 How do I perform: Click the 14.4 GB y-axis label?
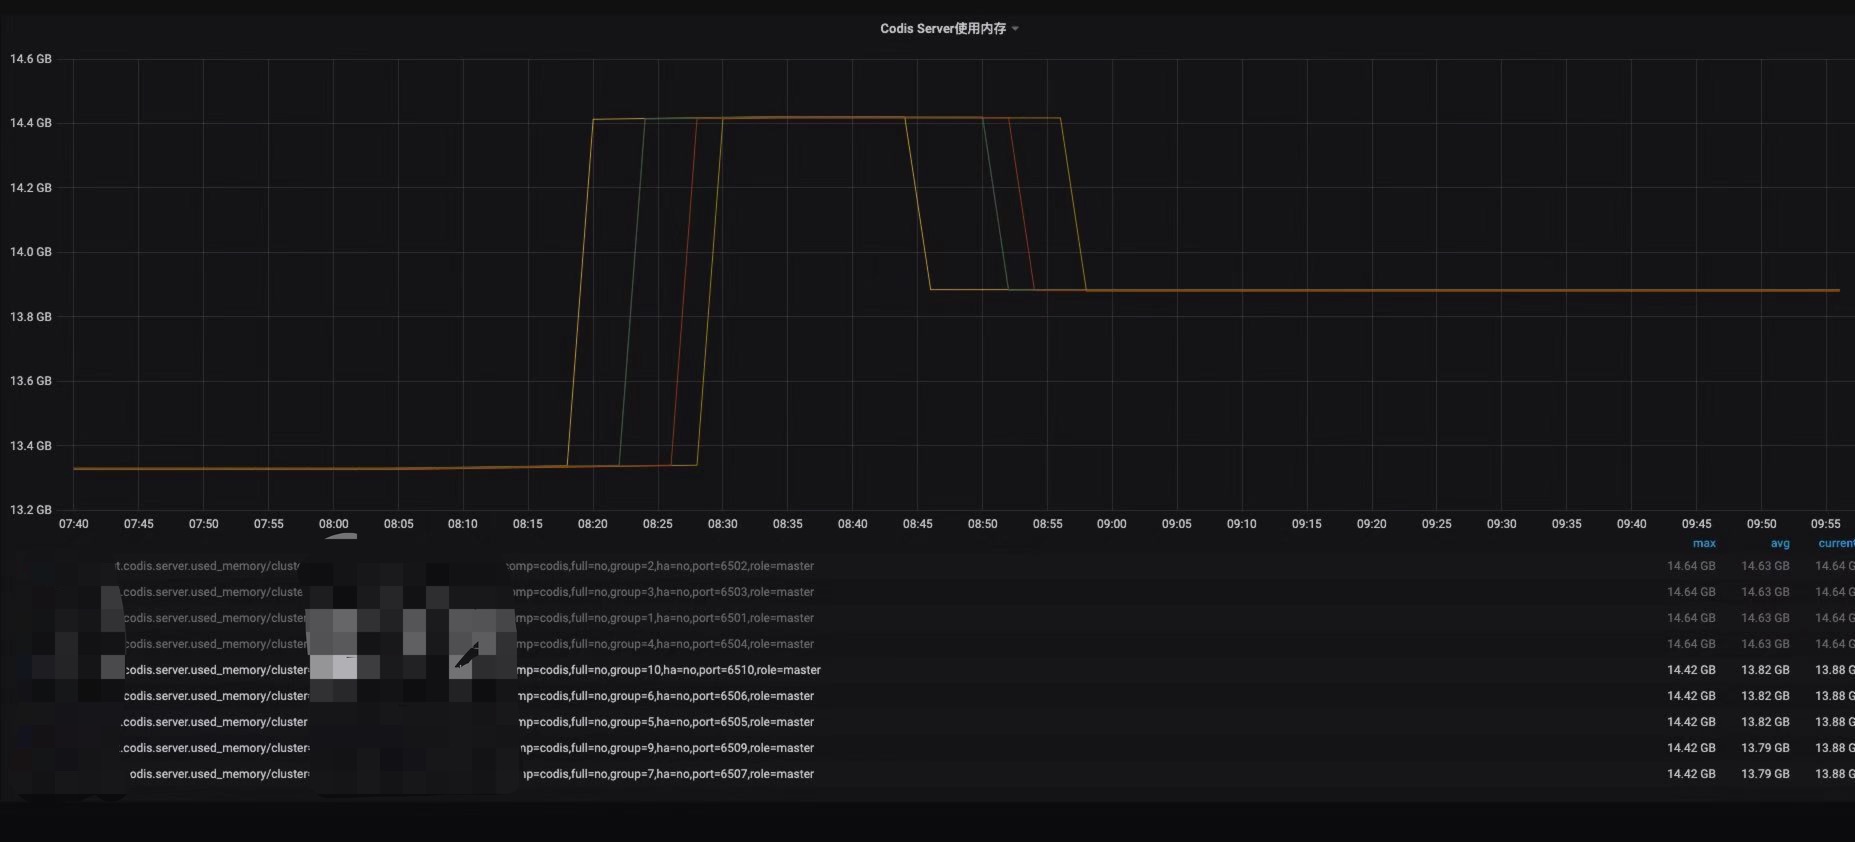(x=31, y=123)
